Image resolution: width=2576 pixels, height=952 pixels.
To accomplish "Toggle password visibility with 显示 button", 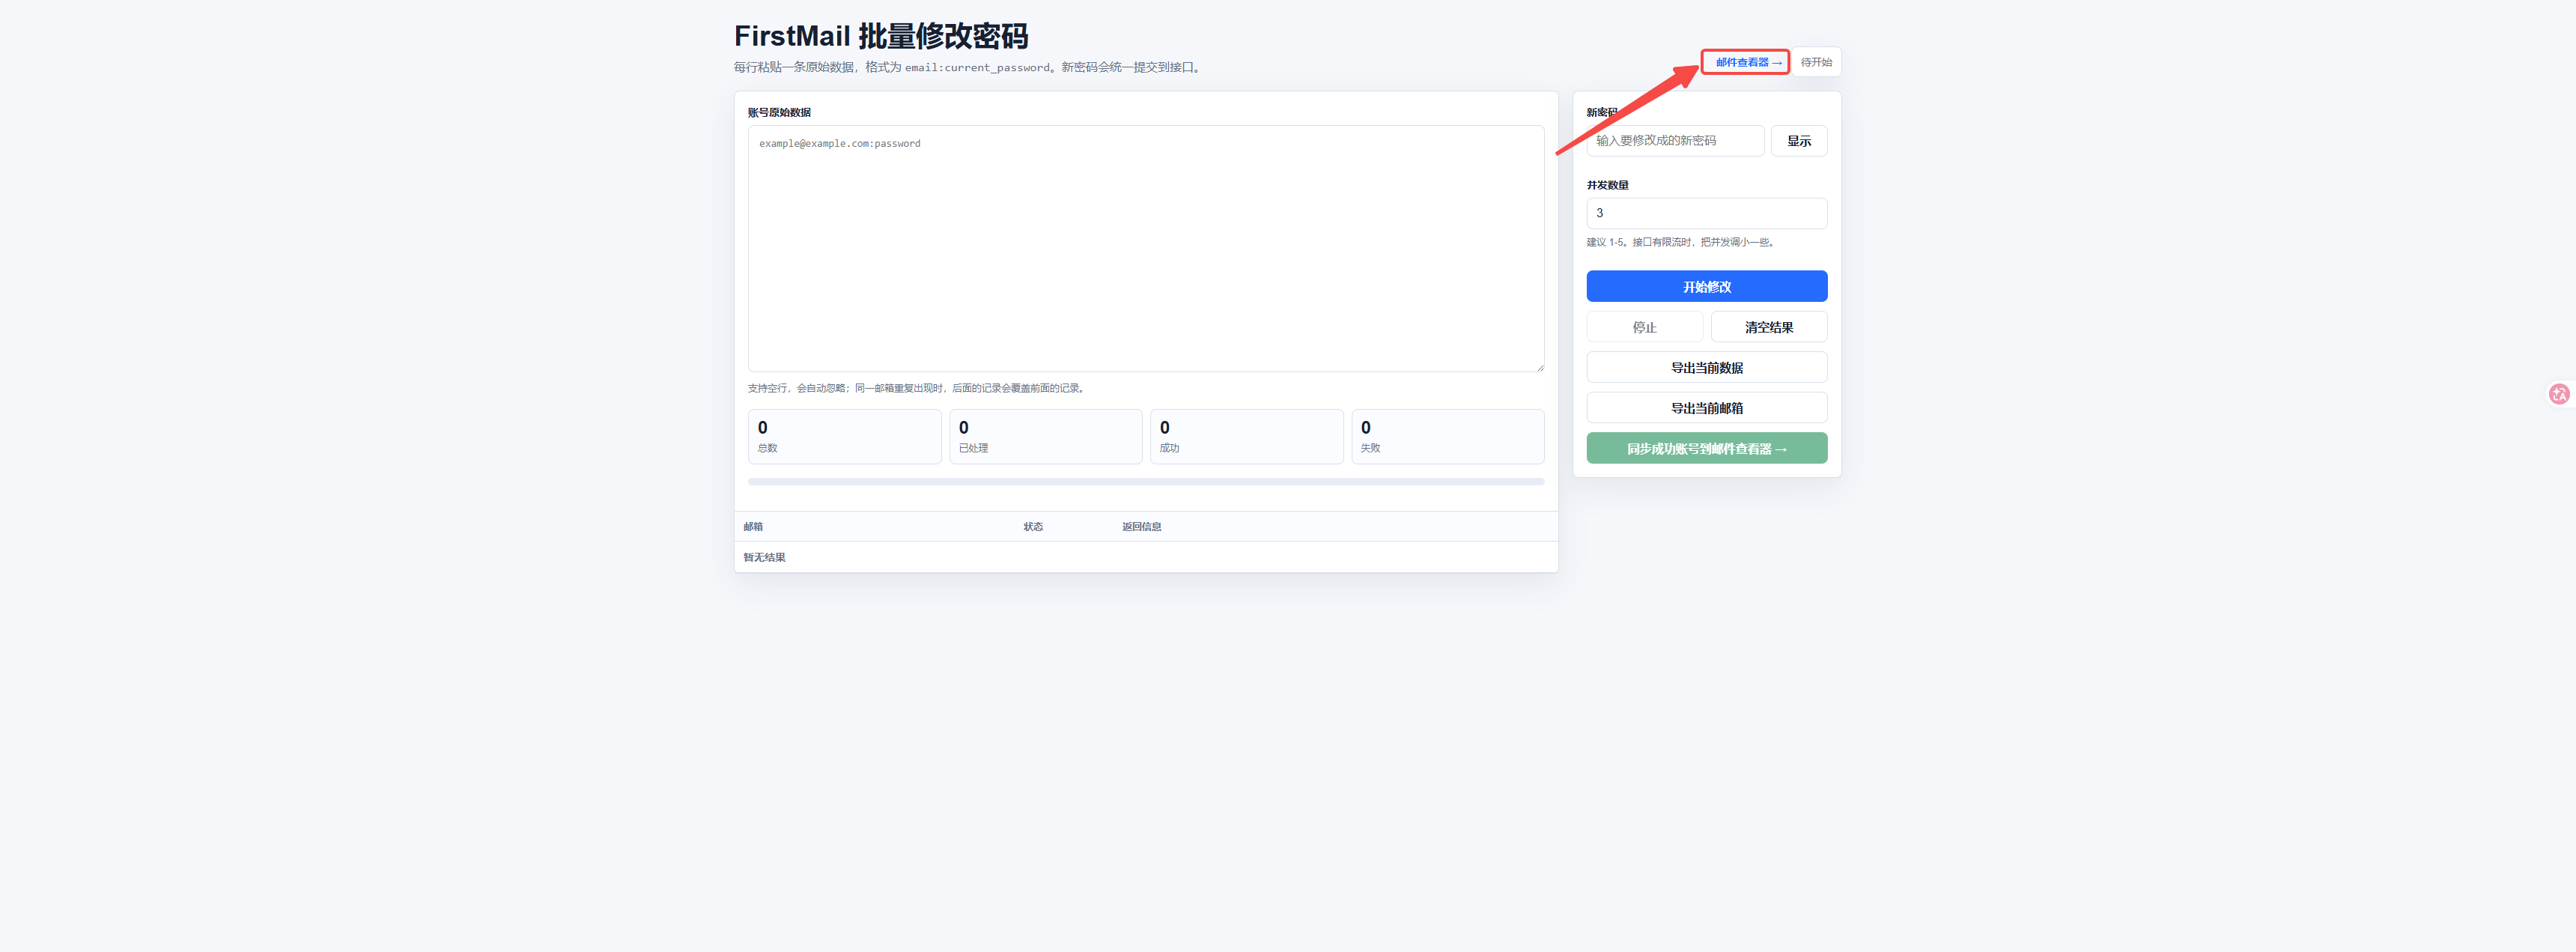I will point(1799,141).
